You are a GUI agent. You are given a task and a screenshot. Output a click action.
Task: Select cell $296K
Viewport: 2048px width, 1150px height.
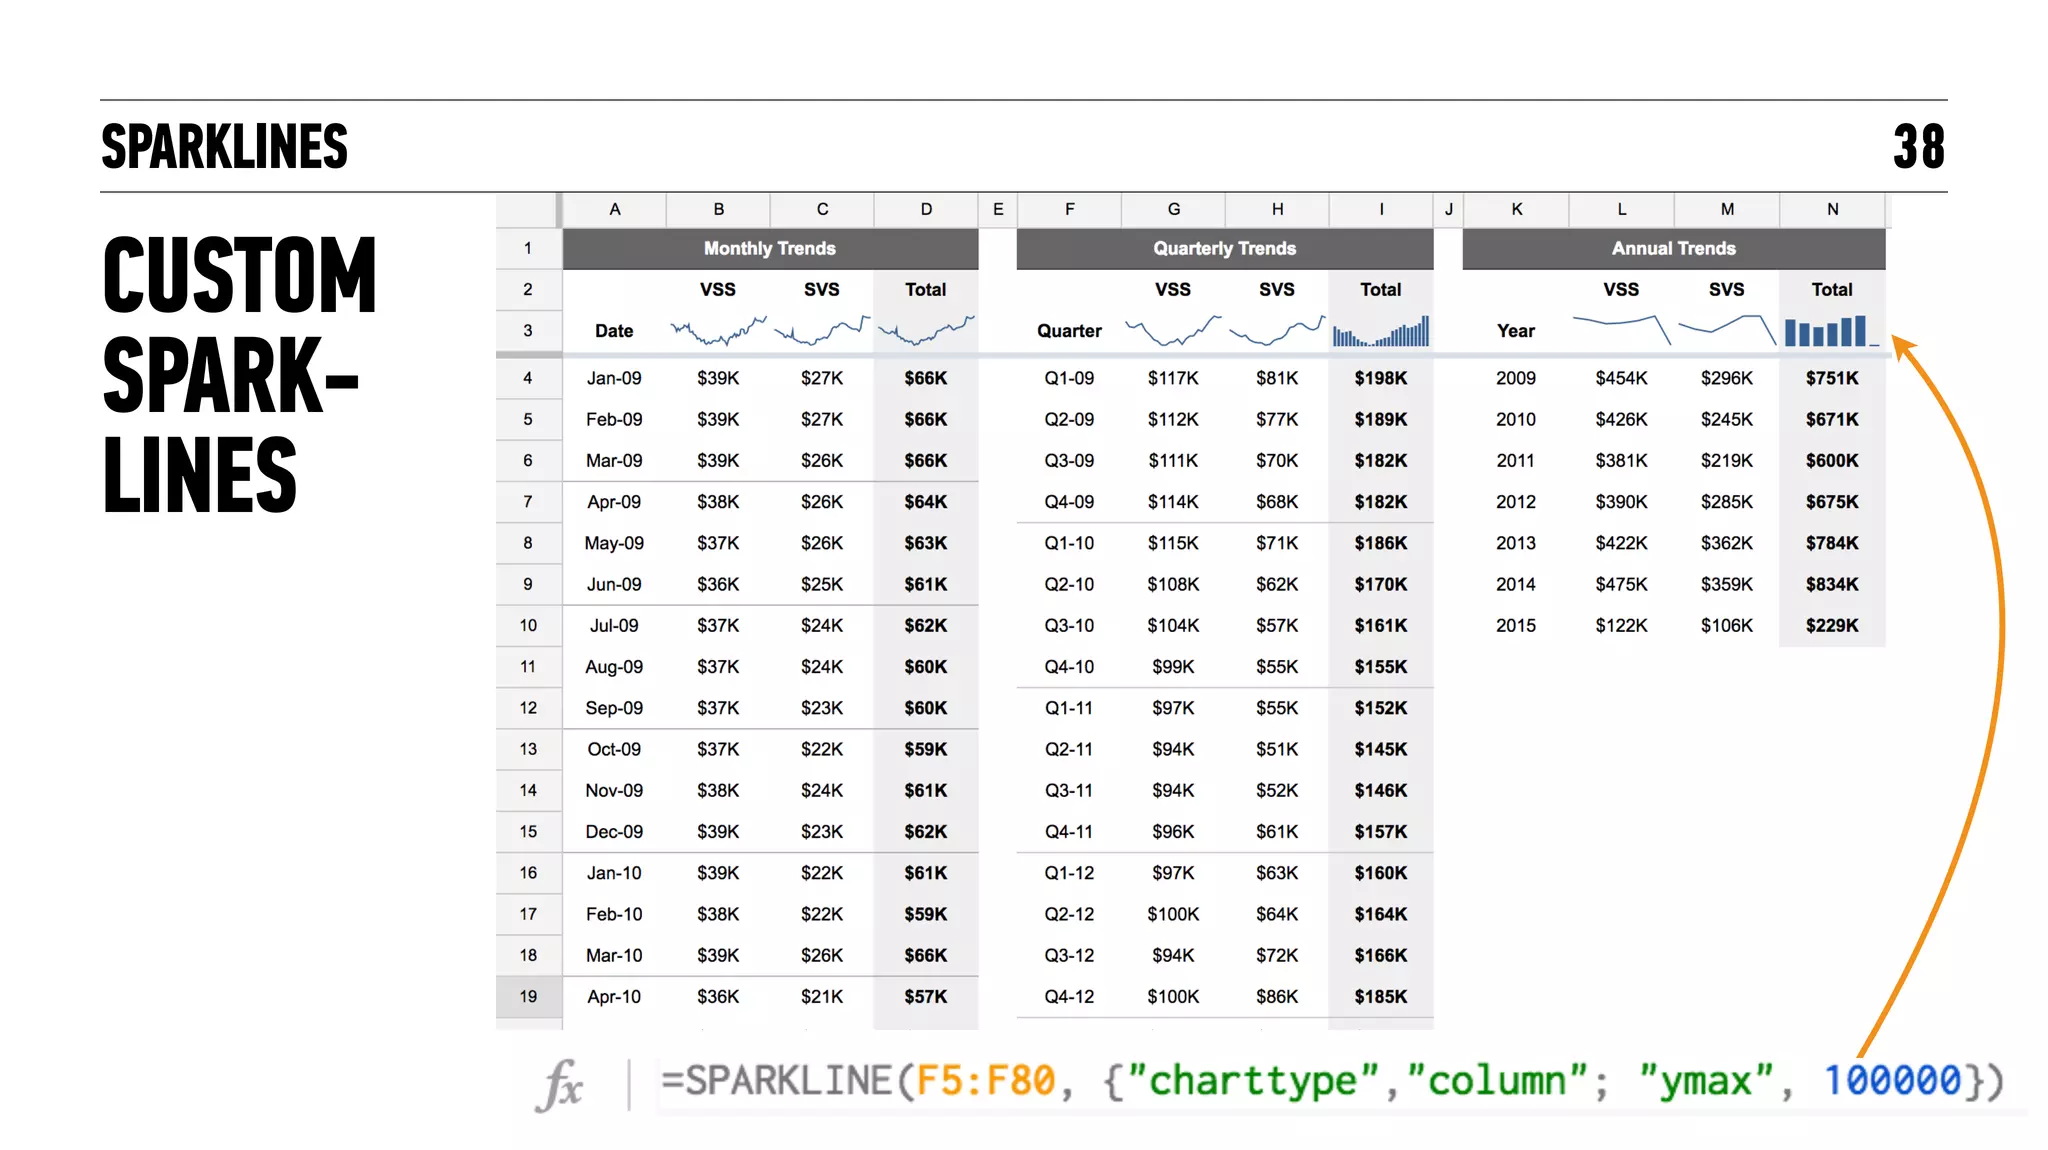(x=1727, y=378)
